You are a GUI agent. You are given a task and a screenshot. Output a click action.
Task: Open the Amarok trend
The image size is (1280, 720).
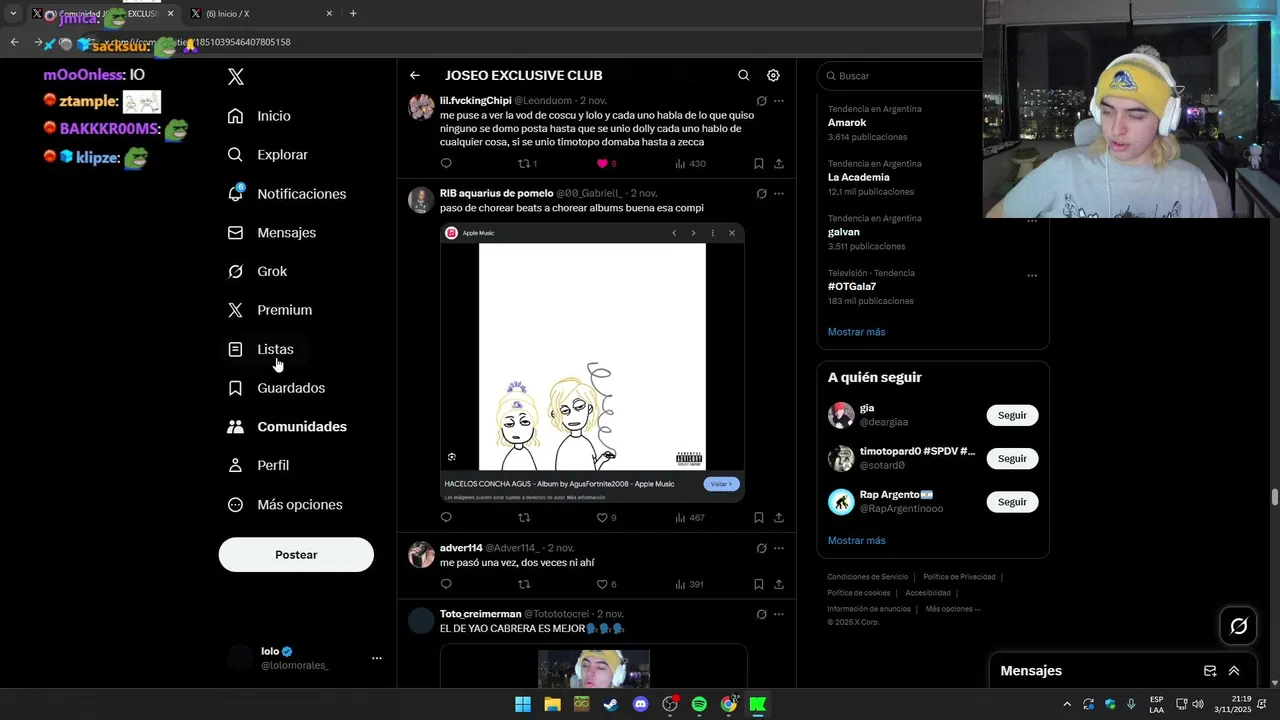[x=847, y=123]
